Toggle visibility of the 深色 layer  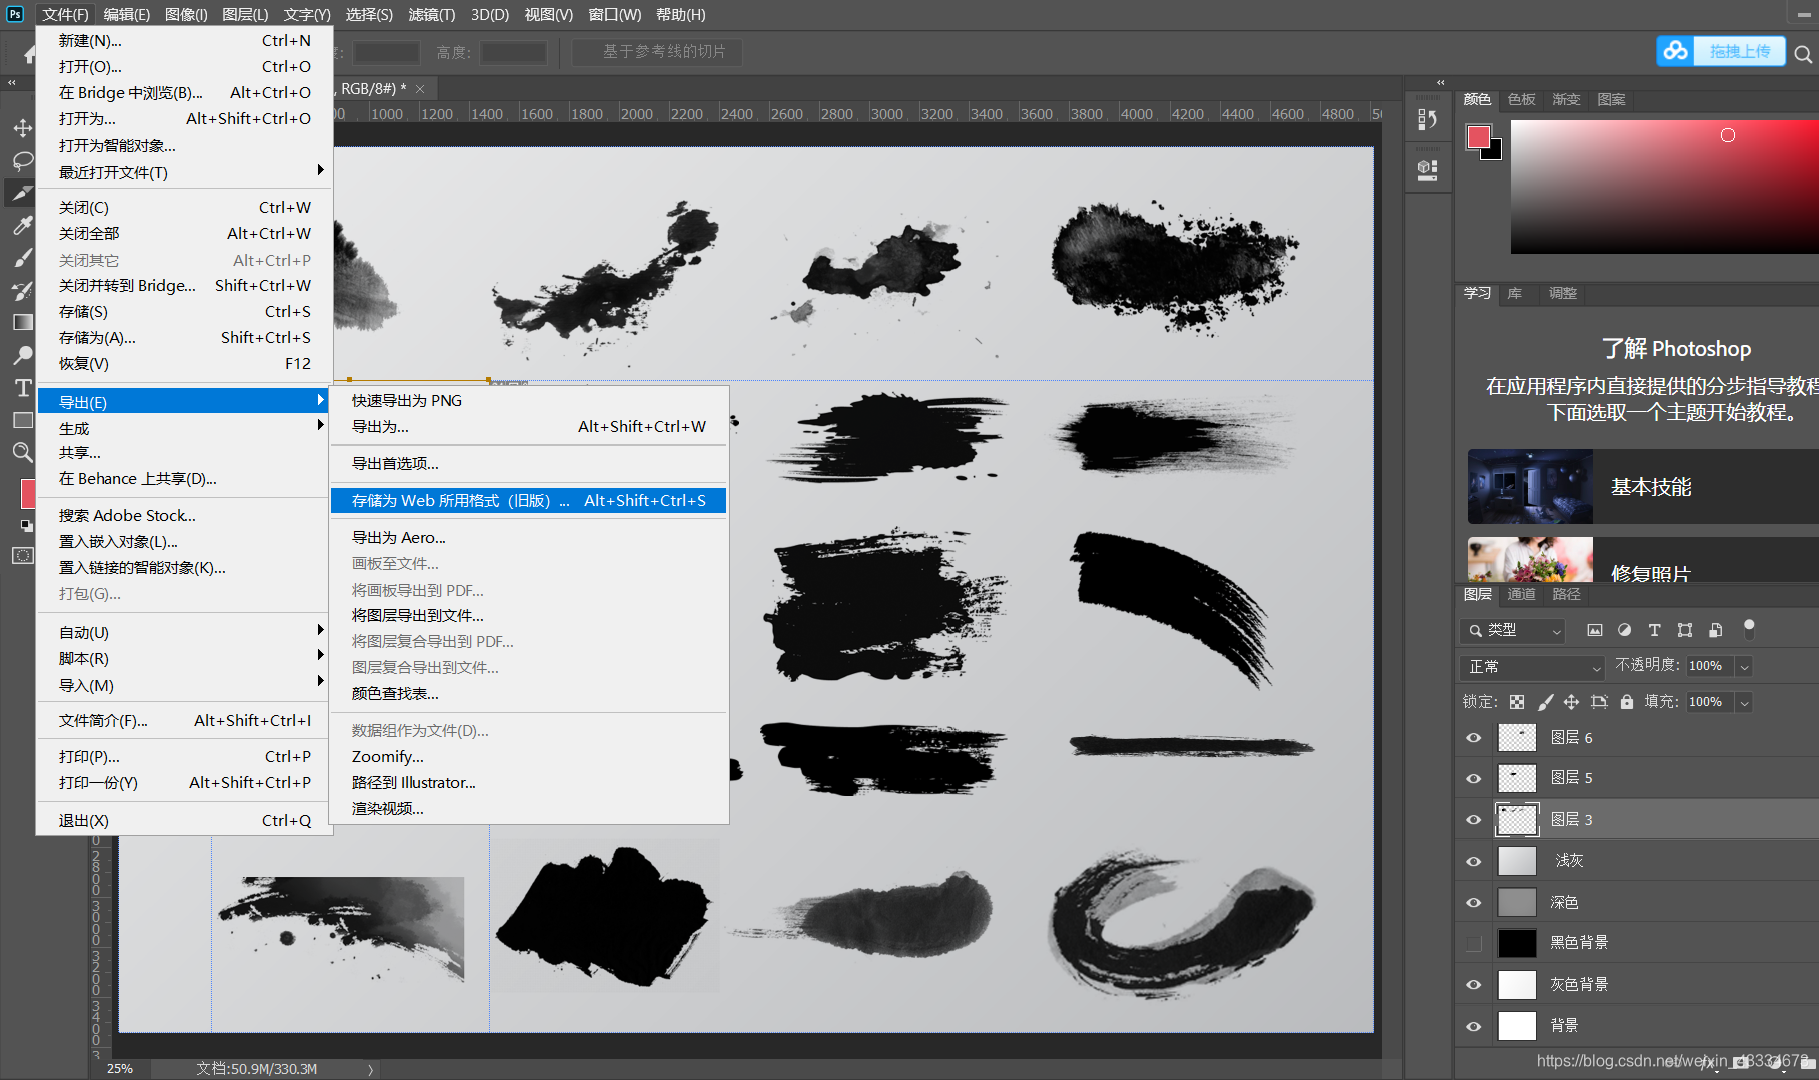click(1474, 902)
